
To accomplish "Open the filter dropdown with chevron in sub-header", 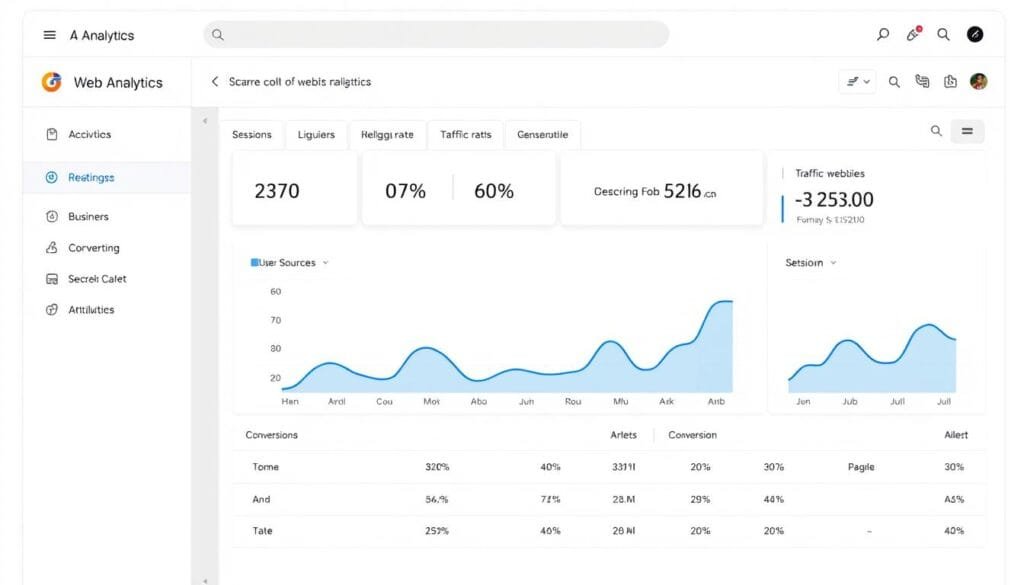I will click(857, 82).
